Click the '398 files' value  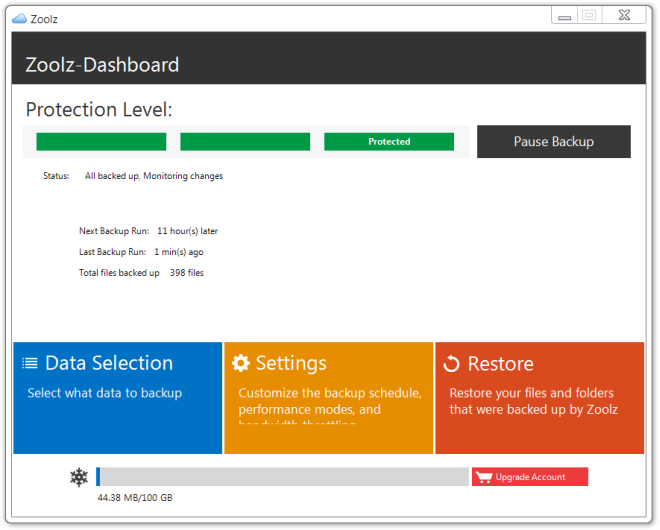point(186,273)
